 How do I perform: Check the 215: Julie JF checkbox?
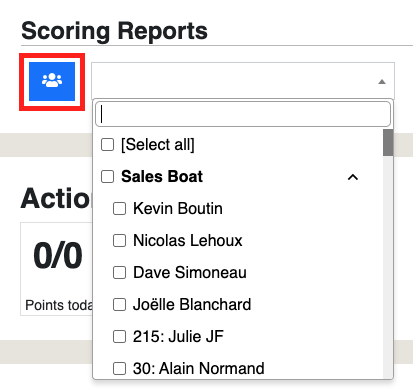tap(119, 337)
